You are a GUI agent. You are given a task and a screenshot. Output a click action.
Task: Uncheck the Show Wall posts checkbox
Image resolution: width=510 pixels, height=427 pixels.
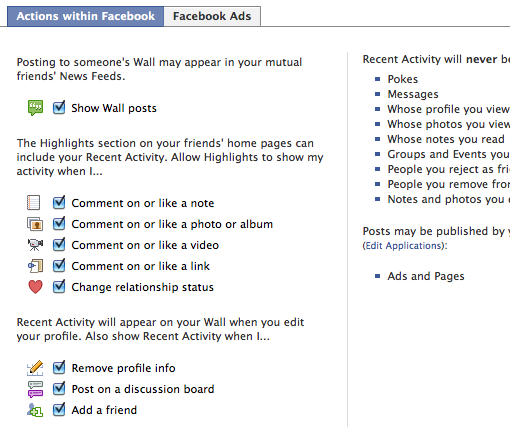click(59, 107)
